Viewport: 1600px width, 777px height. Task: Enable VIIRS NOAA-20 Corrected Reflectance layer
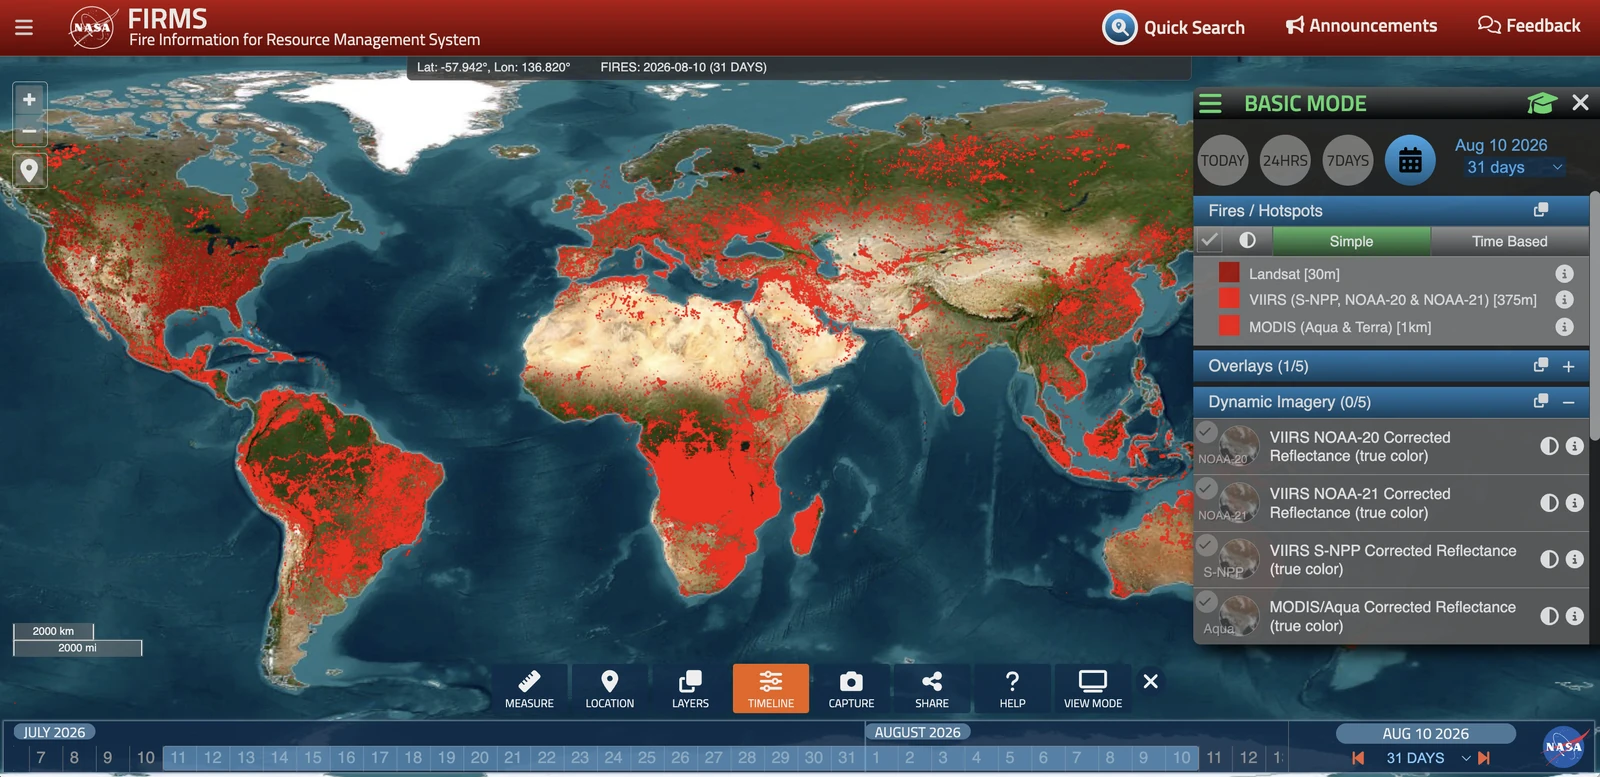tap(1207, 432)
